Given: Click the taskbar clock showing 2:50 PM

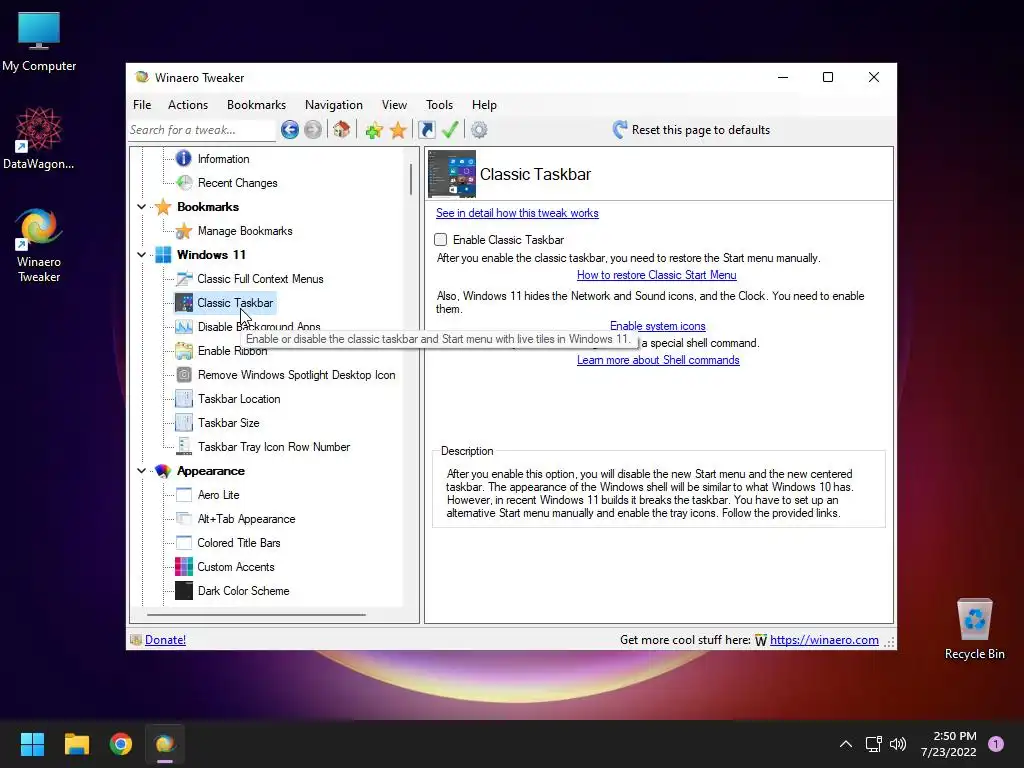Looking at the screenshot, I should pos(949,744).
